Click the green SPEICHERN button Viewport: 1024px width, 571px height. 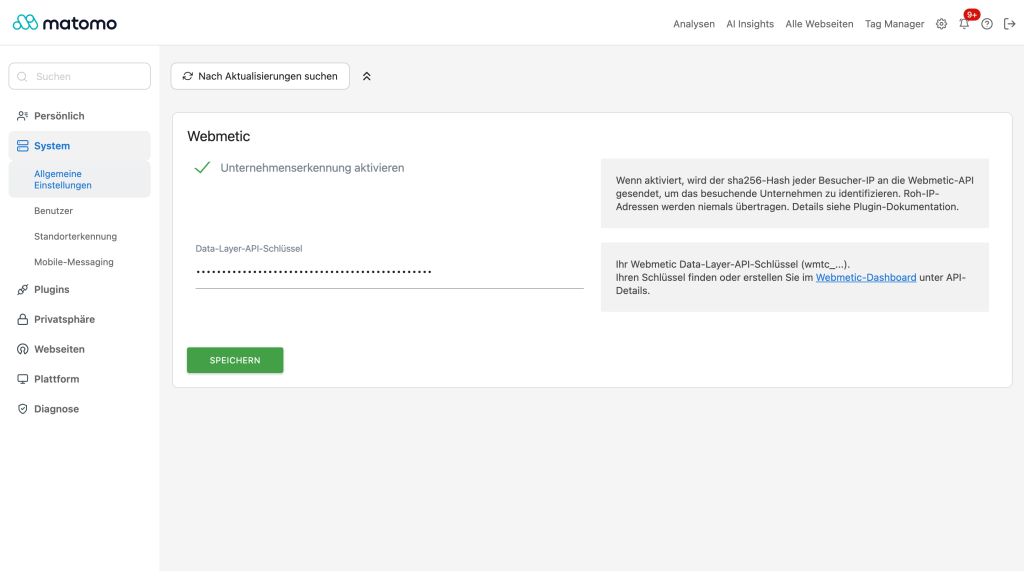pos(235,360)
